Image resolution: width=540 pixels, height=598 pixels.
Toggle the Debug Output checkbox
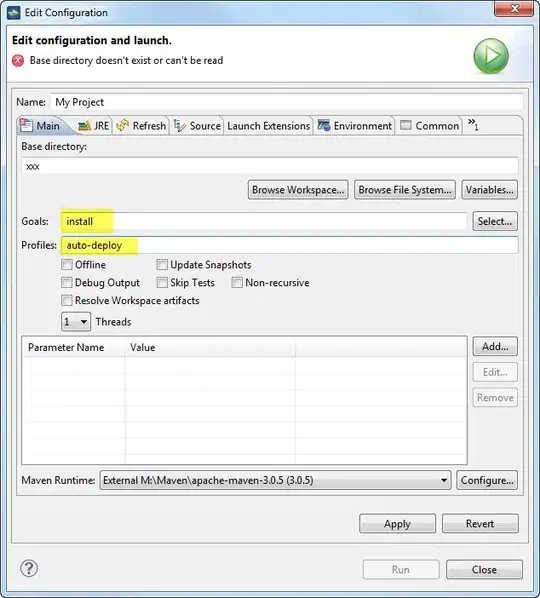tap(67, 282)
